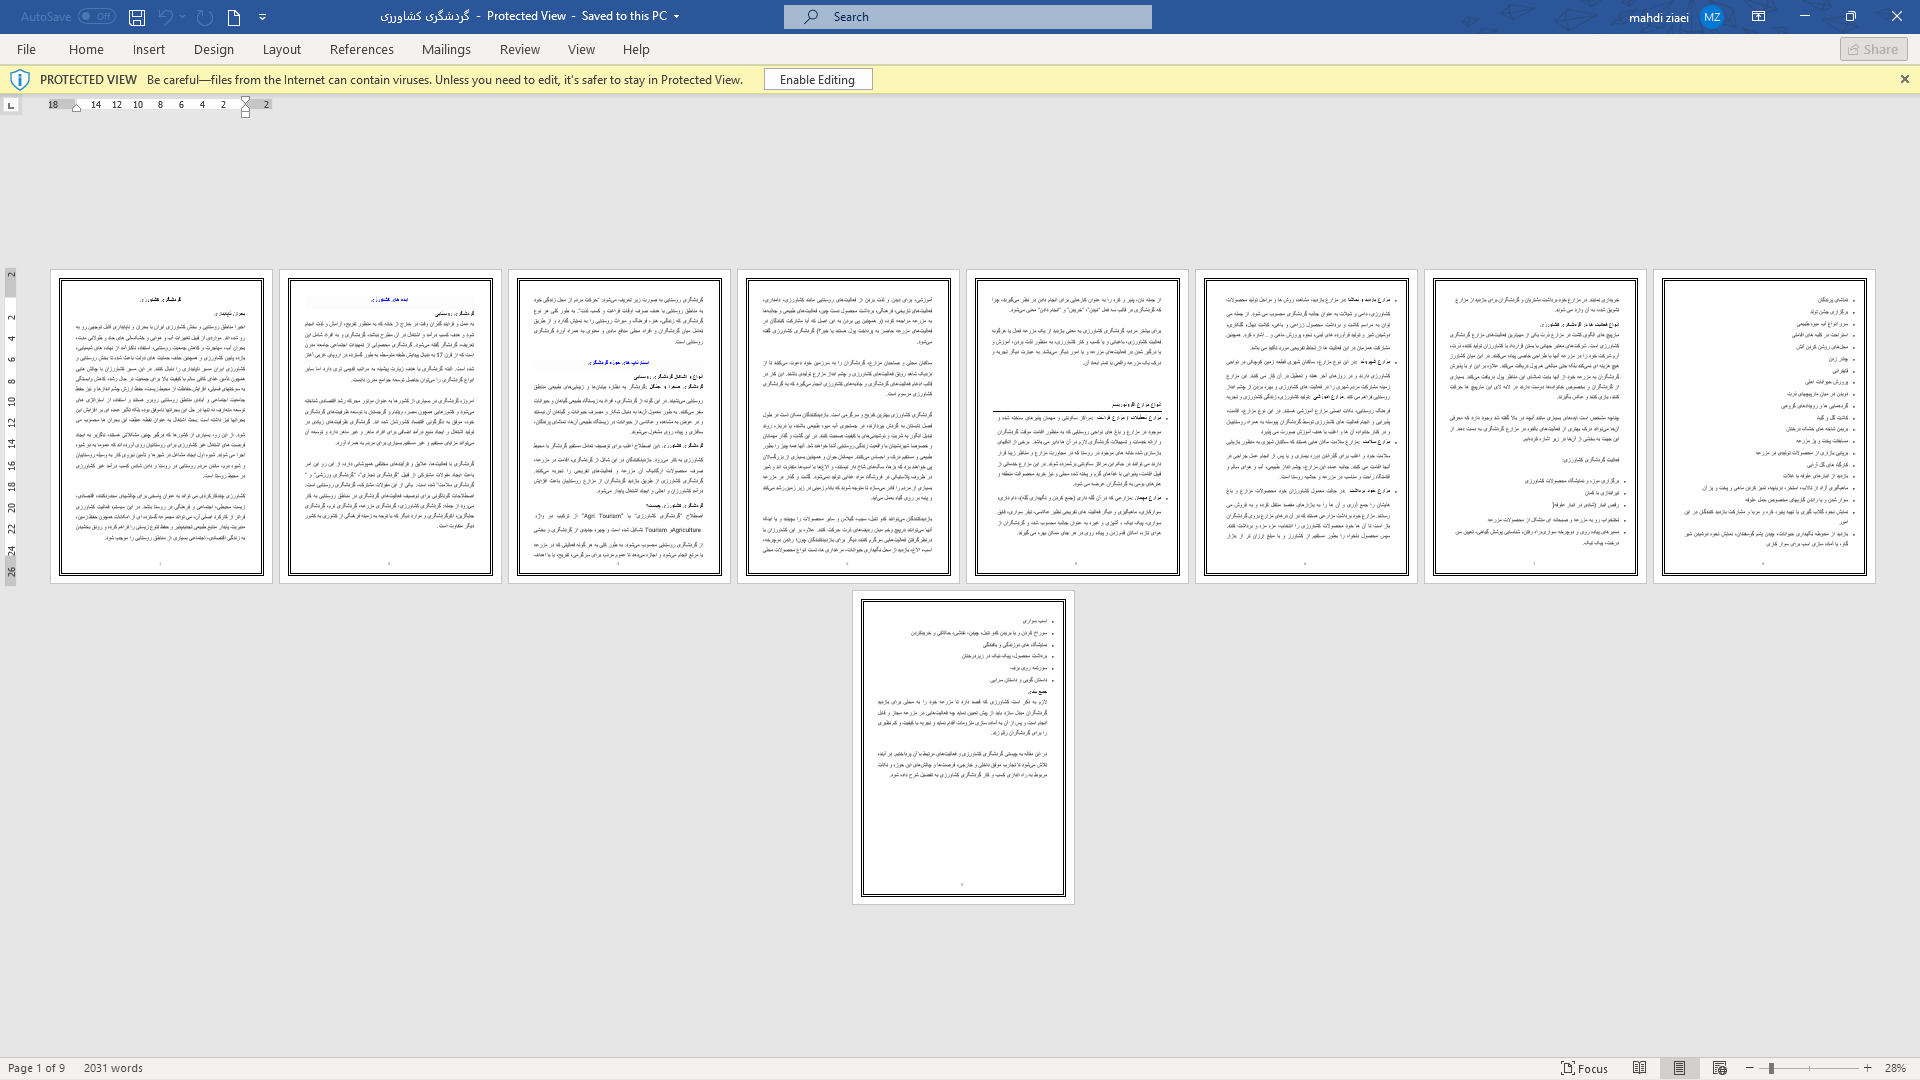Select the Design ribbon tab
1920x1080 pixels.
[x=214, y=49]
